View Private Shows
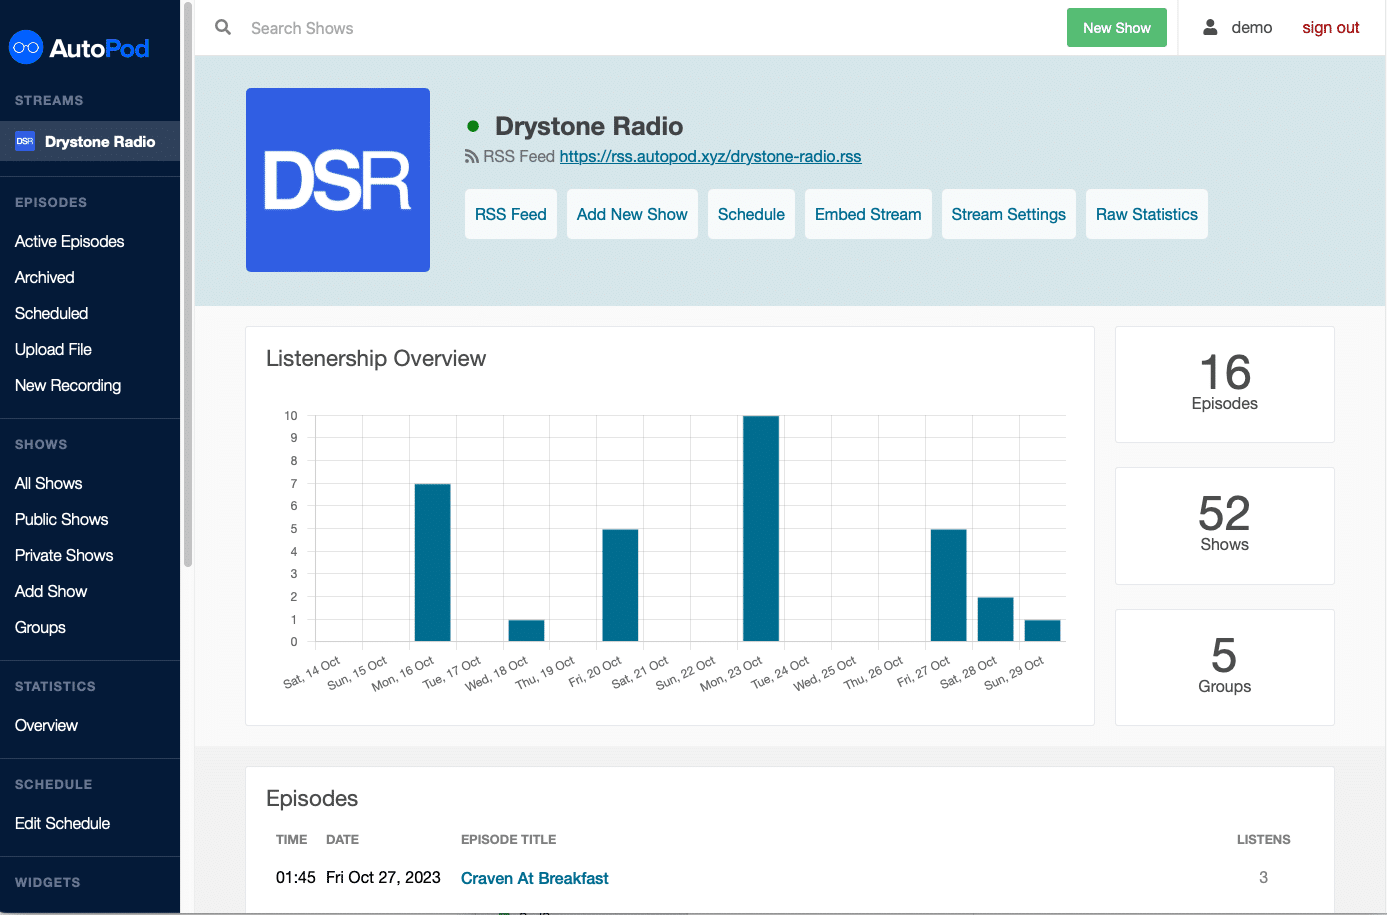The height and width of the screenshot is (915, 1387). click(x=64, y=556)
